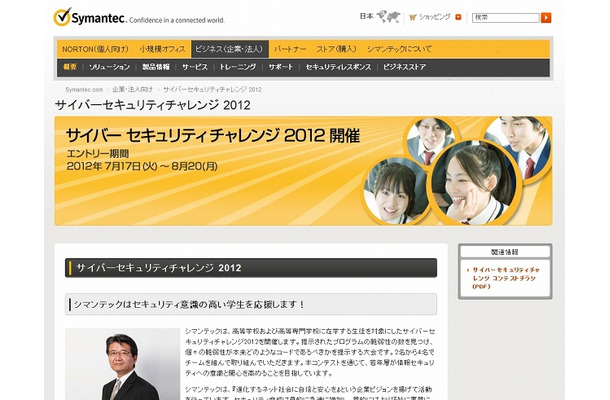The image size is (610, 400).
Task: Click the orange search go arrow button
Action: (x=546, y=18)
